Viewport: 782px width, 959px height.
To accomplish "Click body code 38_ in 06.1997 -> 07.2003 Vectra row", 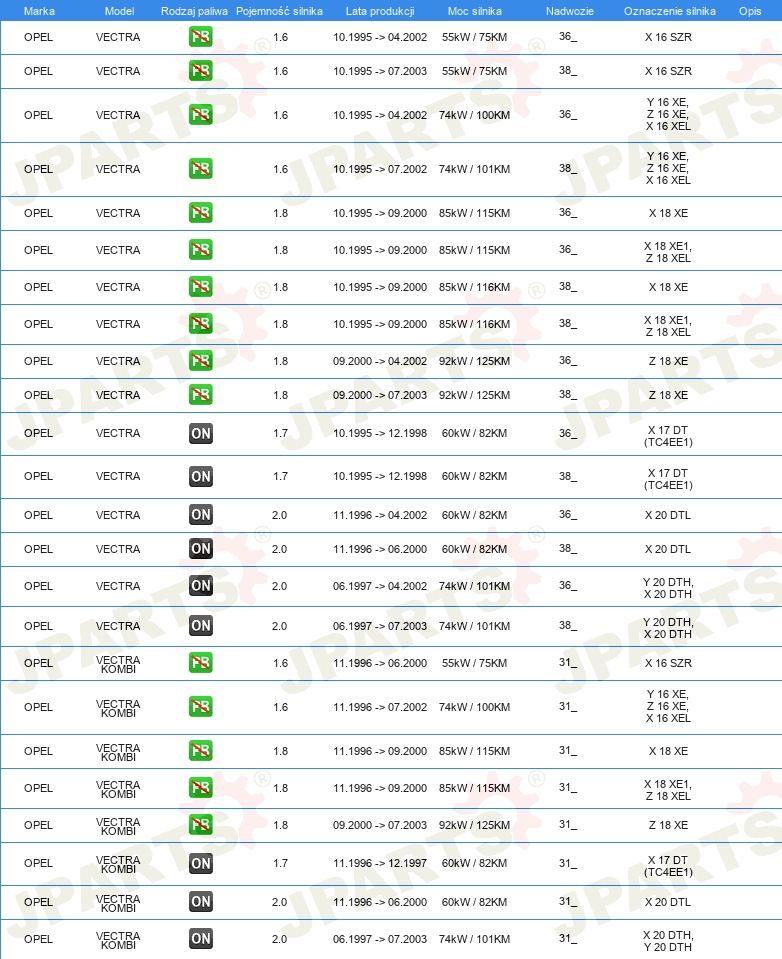I will [x=567, y=626].
